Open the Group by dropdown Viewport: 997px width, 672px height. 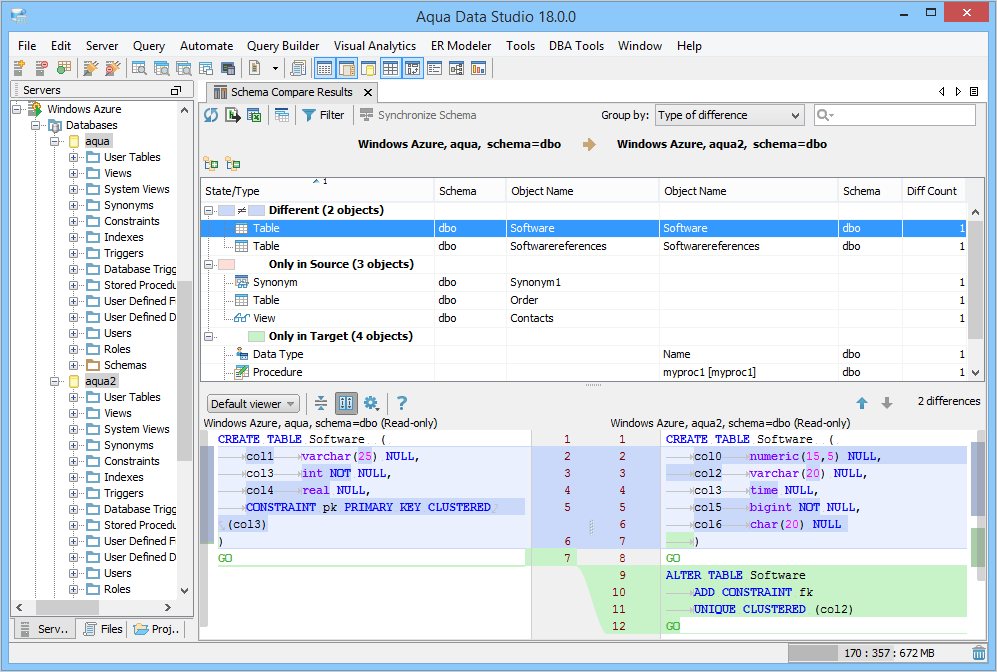click(729, 115)
